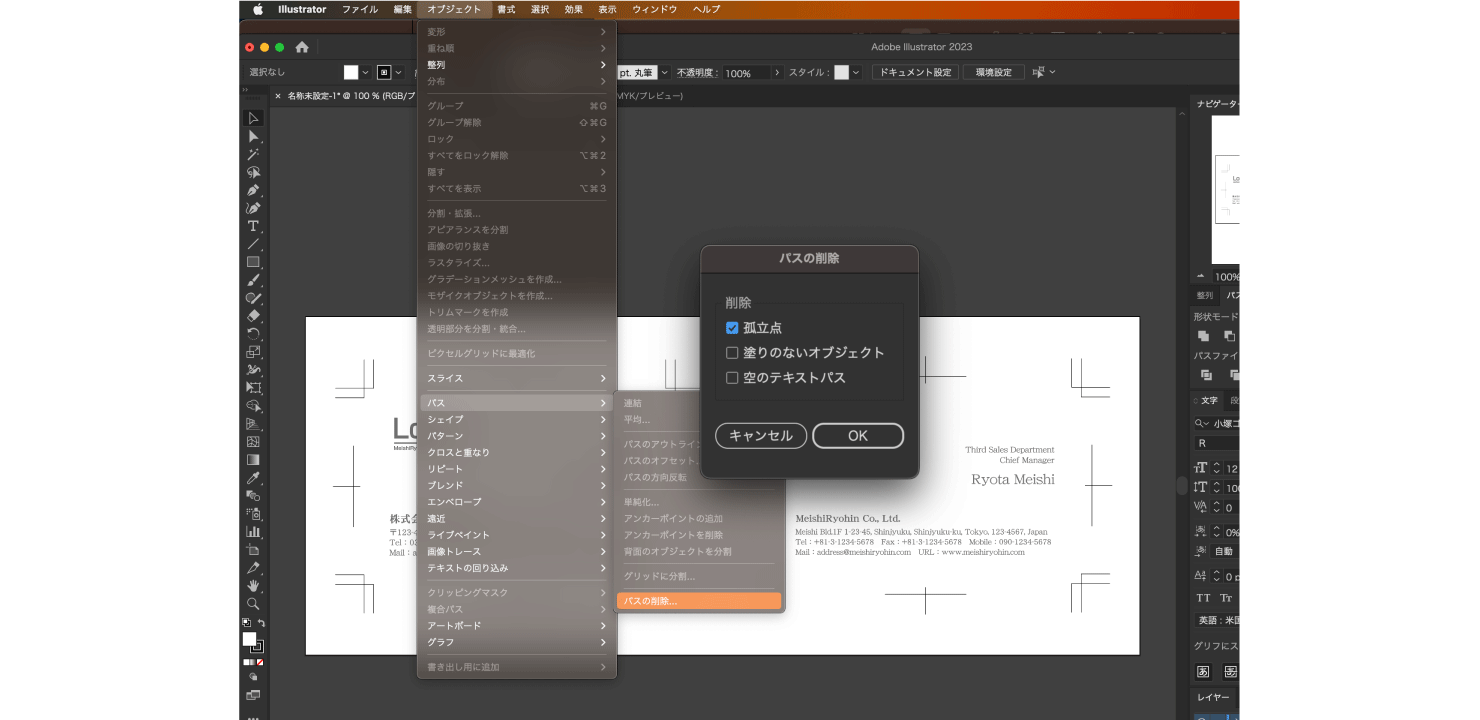Select the Zoom magnifier tool
Viewport: 1480px width, 720px height.
coord(253,604)
